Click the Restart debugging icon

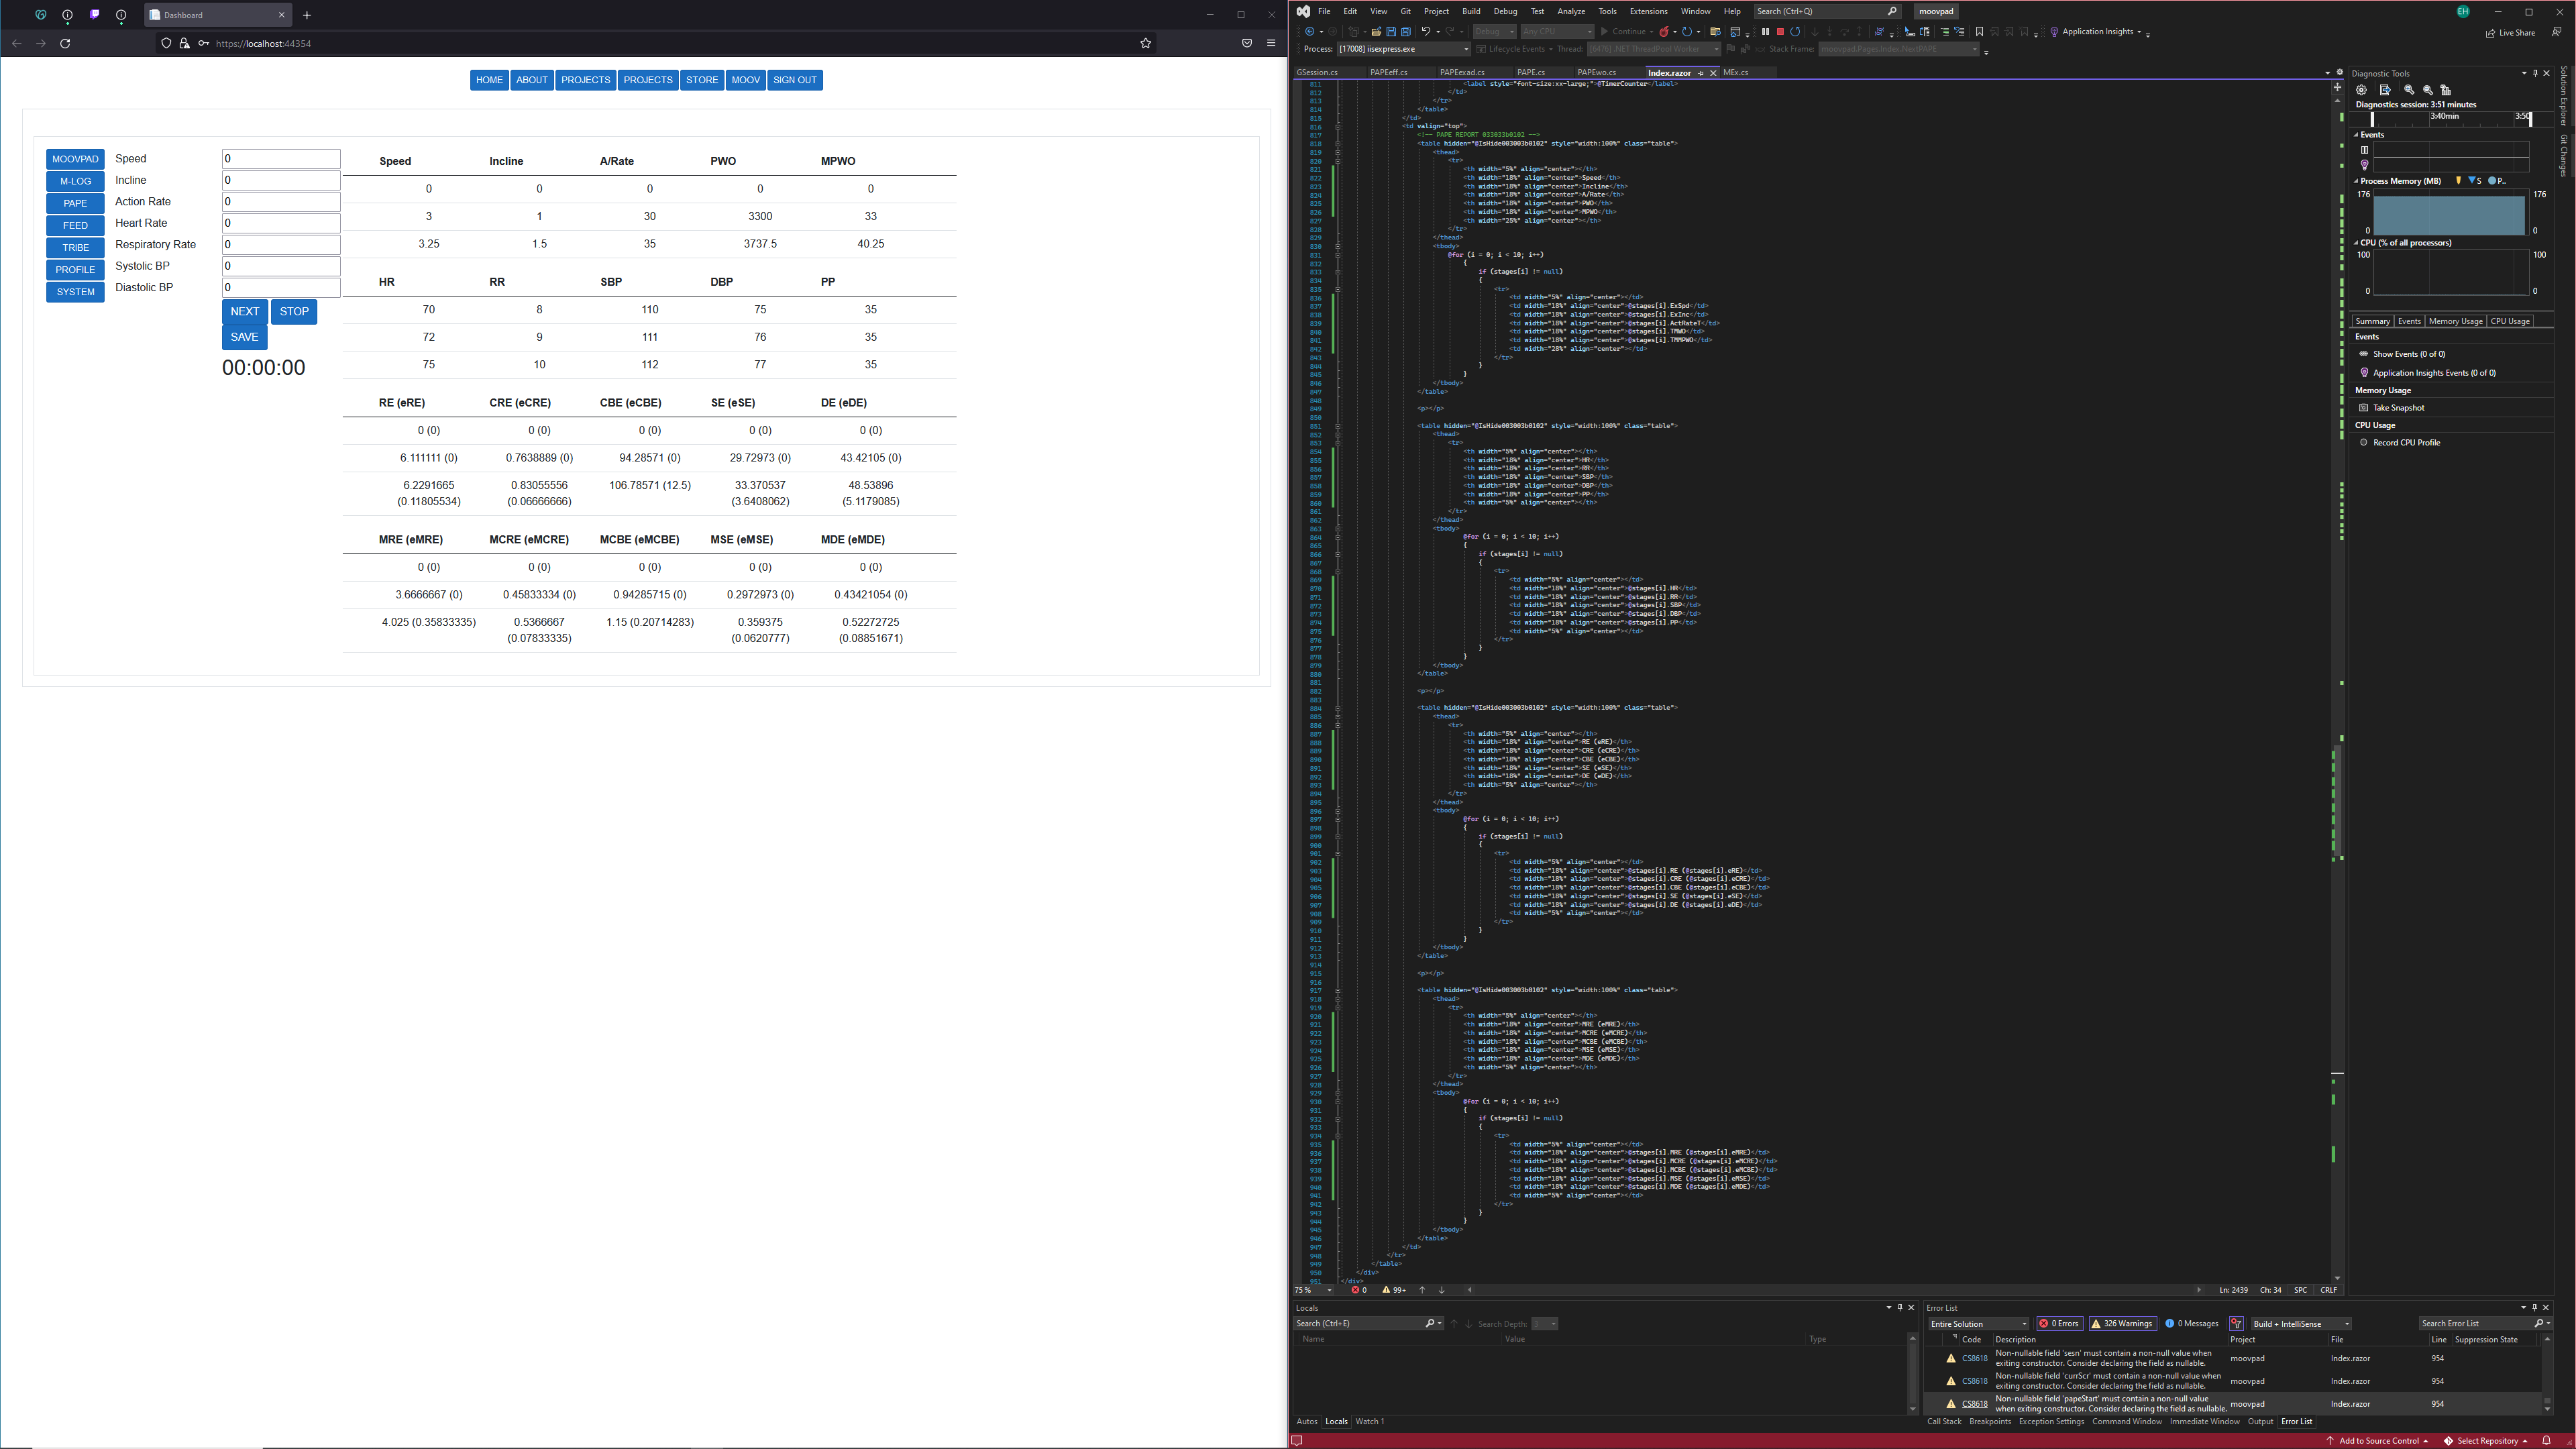pos(1795,32)
